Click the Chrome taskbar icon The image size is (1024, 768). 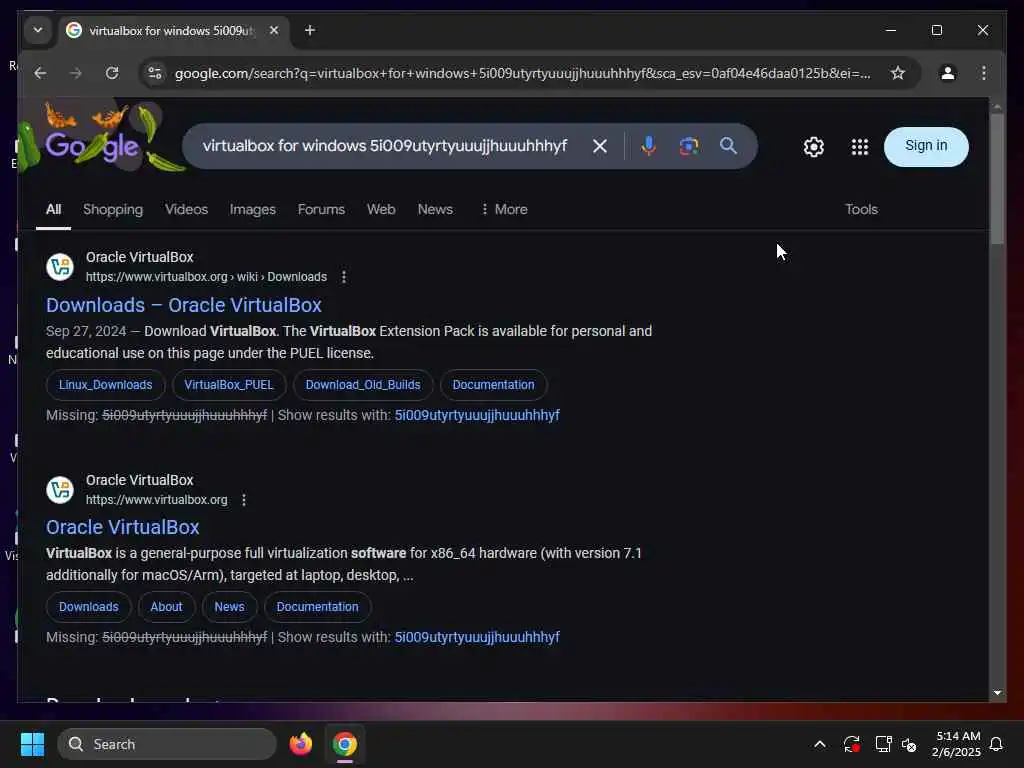(345, 744)
